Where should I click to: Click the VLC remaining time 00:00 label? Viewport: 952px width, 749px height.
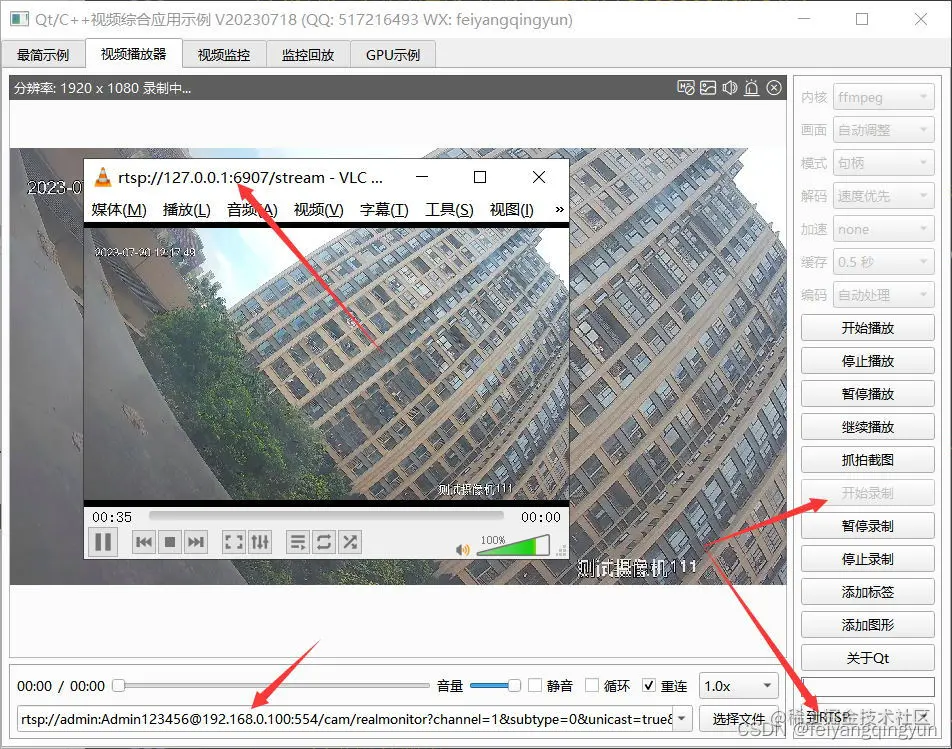[540, 517]
